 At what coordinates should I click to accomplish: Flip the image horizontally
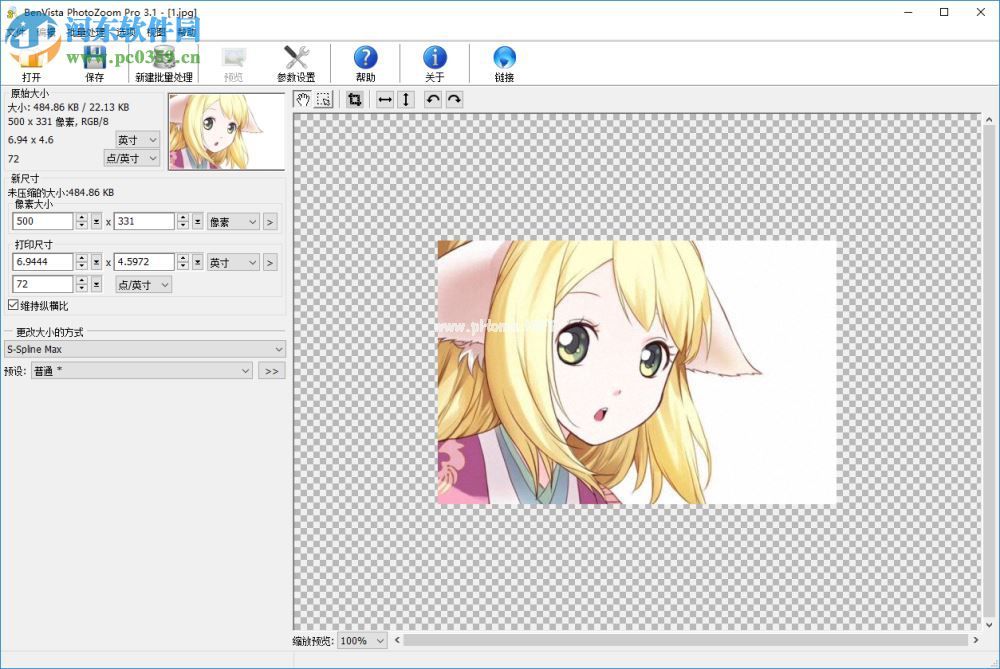(384, 99)
